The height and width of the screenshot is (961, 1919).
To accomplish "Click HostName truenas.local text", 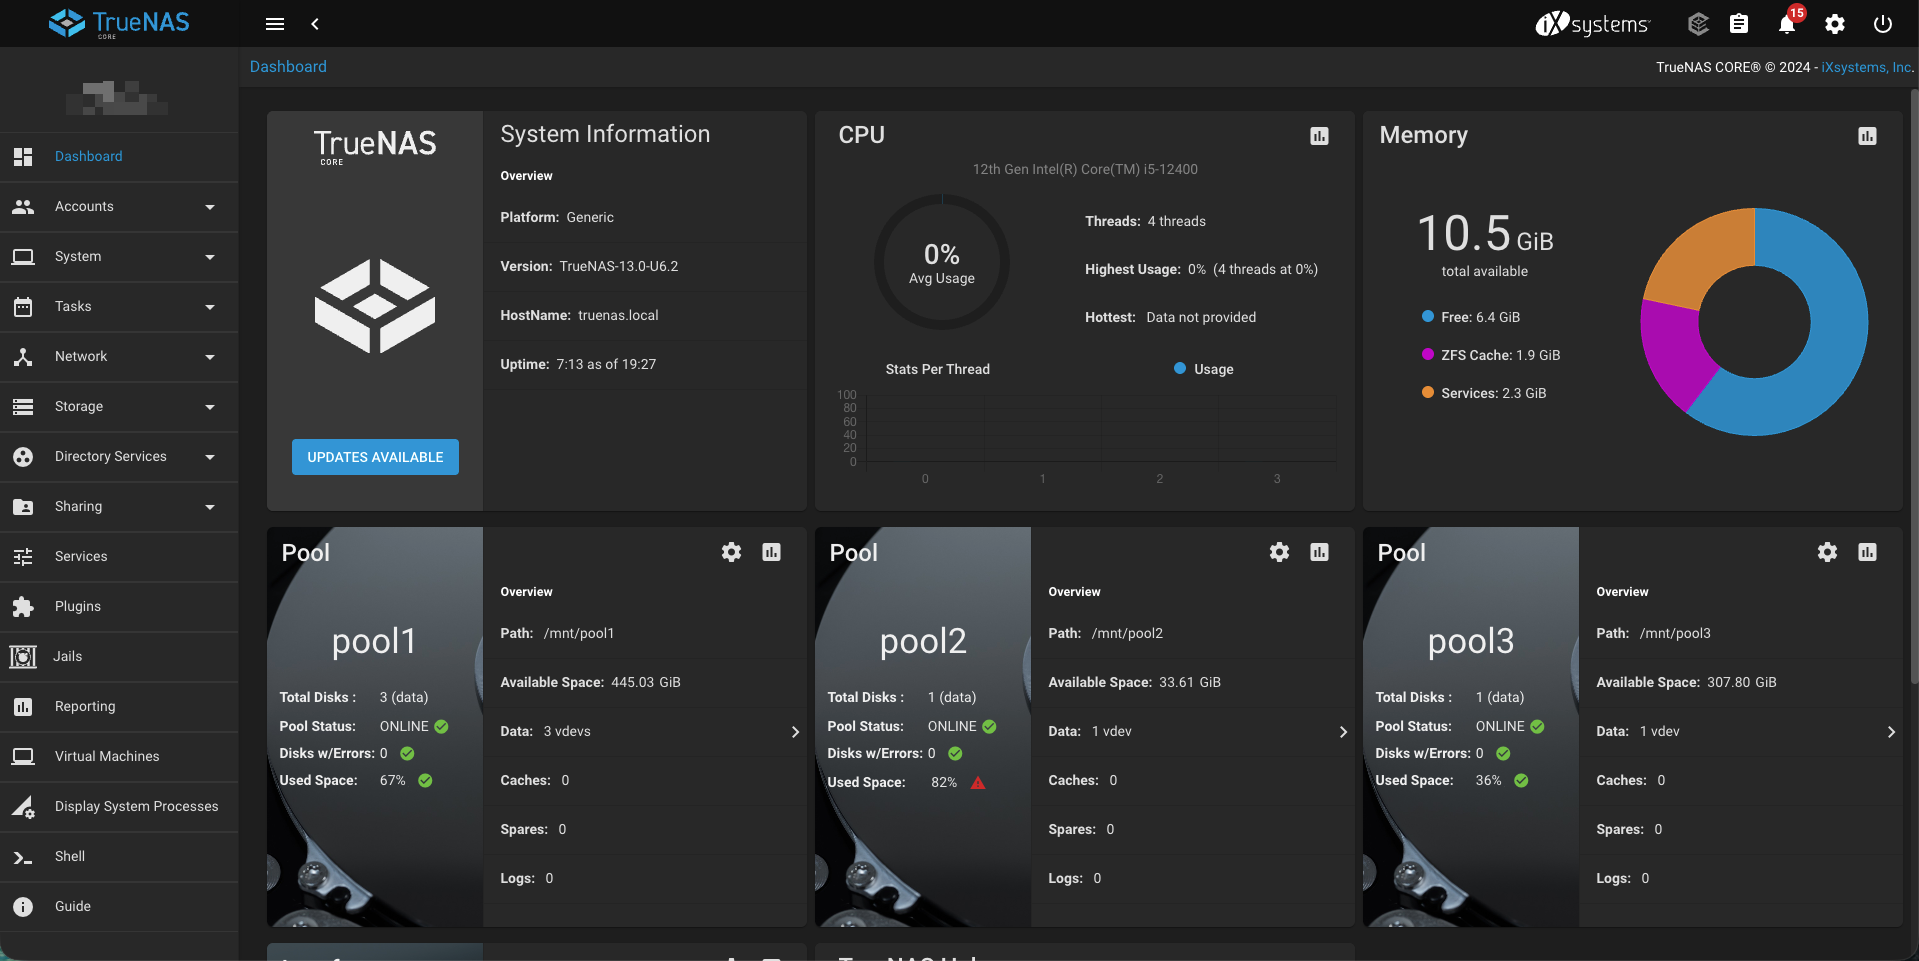I will pyautogui.click(x=579, y=315).
